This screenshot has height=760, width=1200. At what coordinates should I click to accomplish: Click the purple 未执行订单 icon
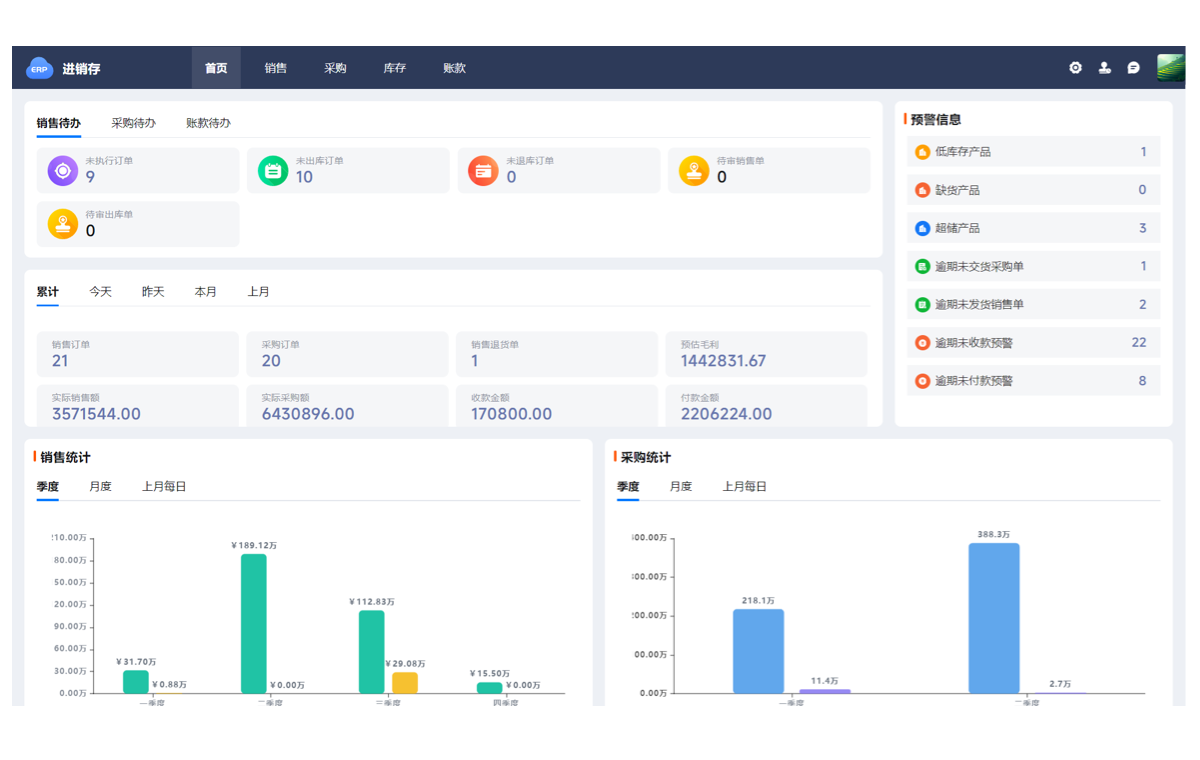click(63, 171)
